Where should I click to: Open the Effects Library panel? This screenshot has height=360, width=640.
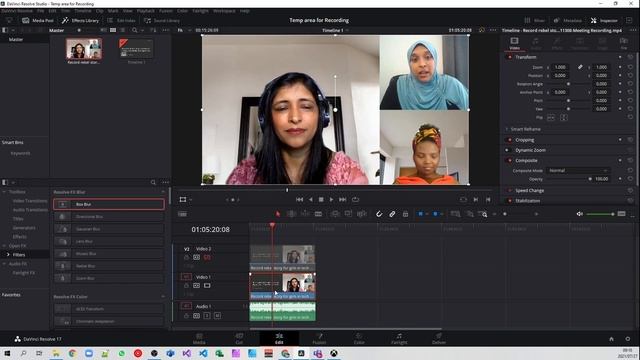(80, 20)
